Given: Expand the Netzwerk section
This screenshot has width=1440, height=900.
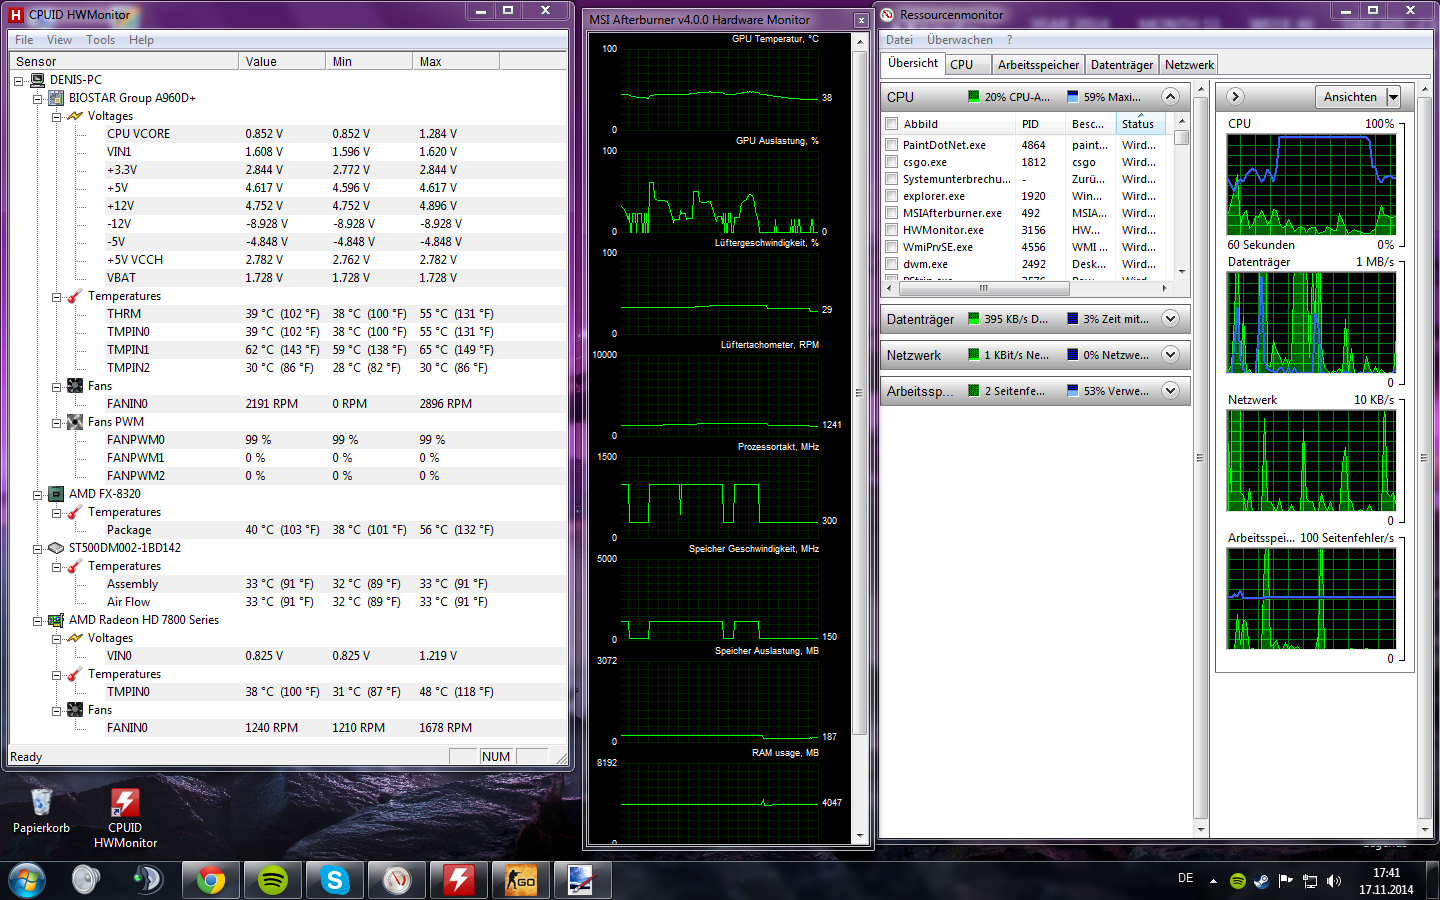Looking at the screenshot, I should pos(1170,355).
